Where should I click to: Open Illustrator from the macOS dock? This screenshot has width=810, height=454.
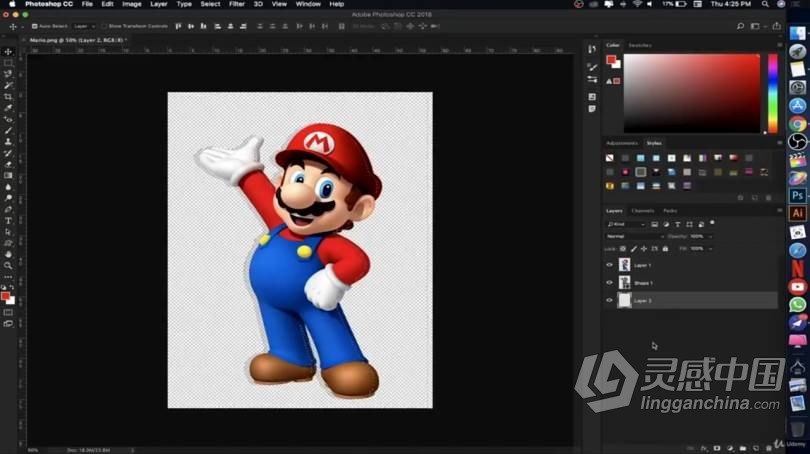coord(798,213)
